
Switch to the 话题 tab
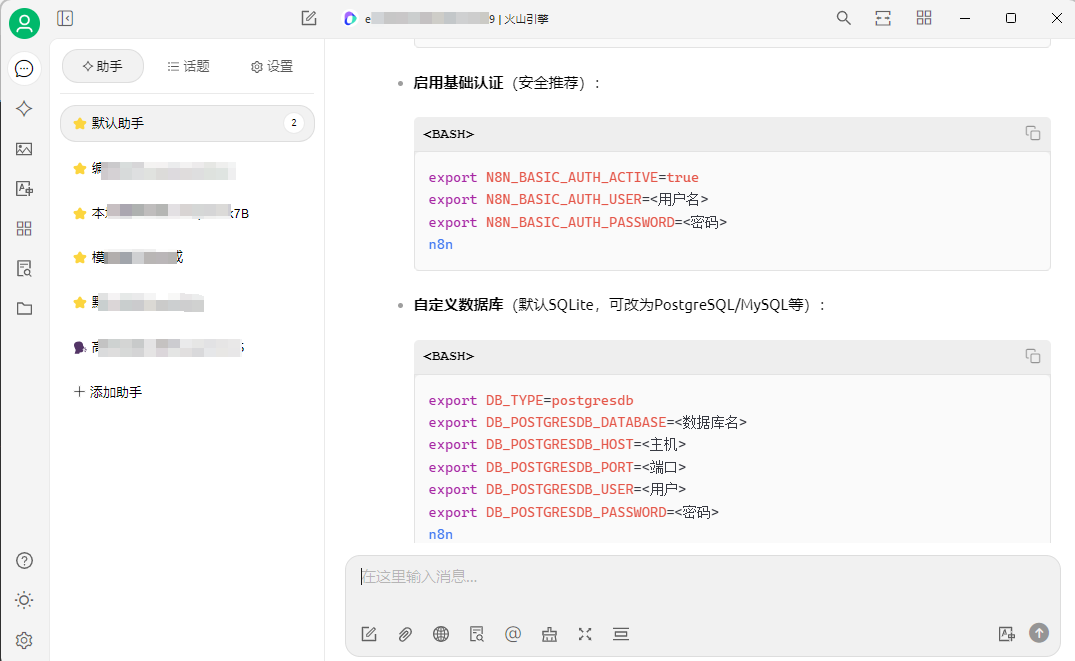point(187,66)
